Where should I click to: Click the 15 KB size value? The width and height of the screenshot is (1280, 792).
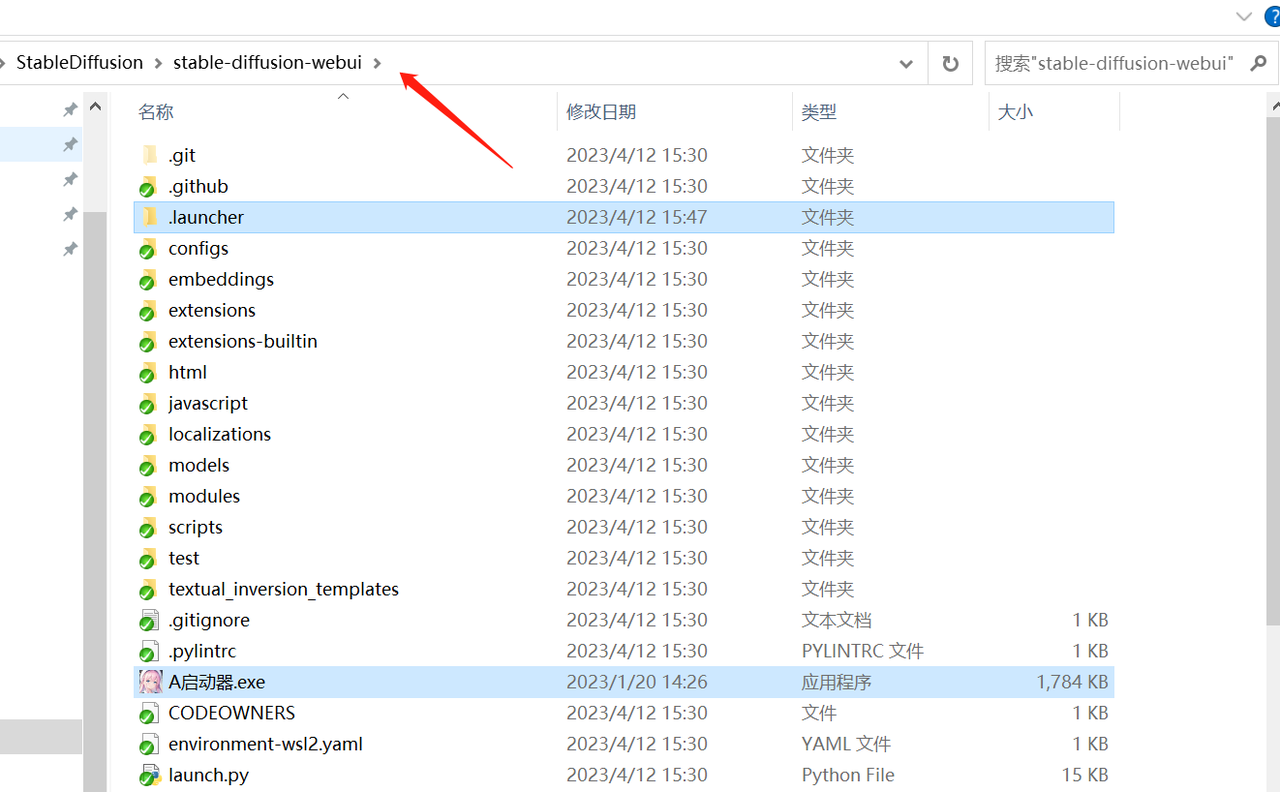coord(1085,775)
